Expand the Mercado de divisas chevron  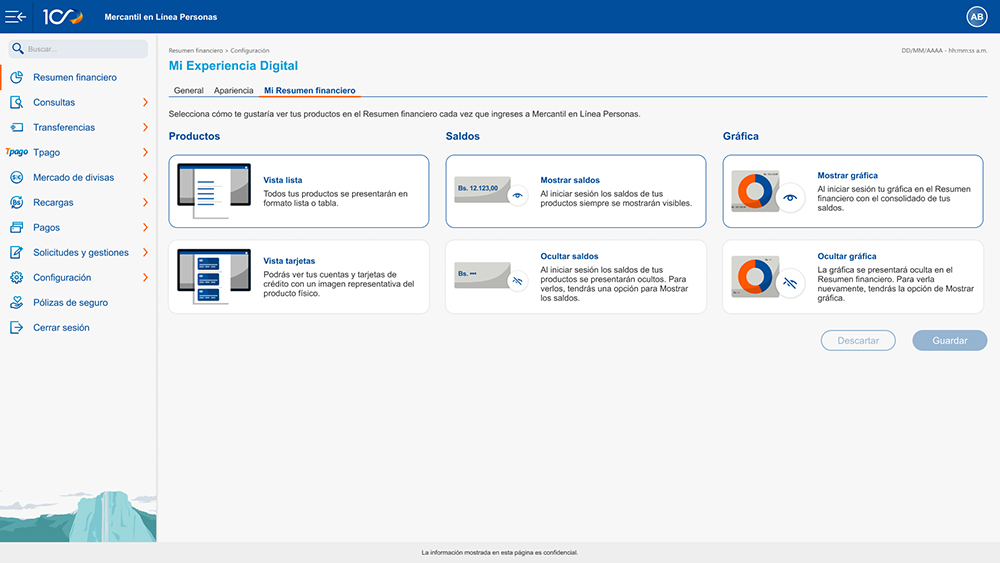click(x=145, y=177)
